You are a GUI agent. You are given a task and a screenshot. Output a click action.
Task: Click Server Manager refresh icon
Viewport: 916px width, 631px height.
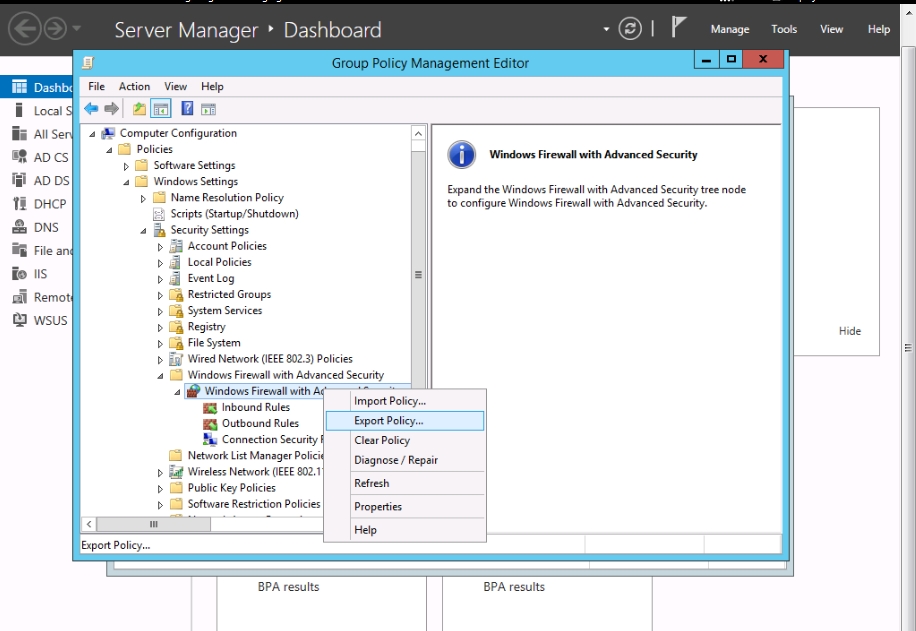coord(630,29)
